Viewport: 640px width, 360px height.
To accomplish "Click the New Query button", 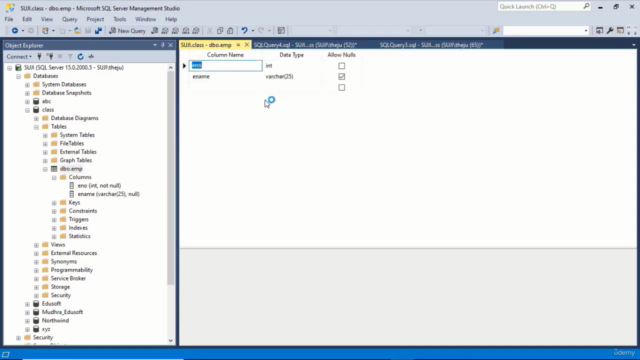I will [127, 31].
